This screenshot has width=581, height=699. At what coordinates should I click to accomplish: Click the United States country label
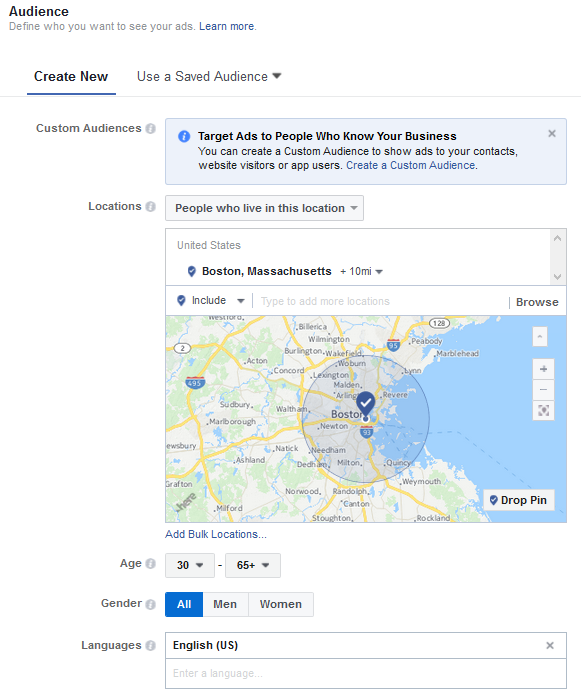[209, 245]
